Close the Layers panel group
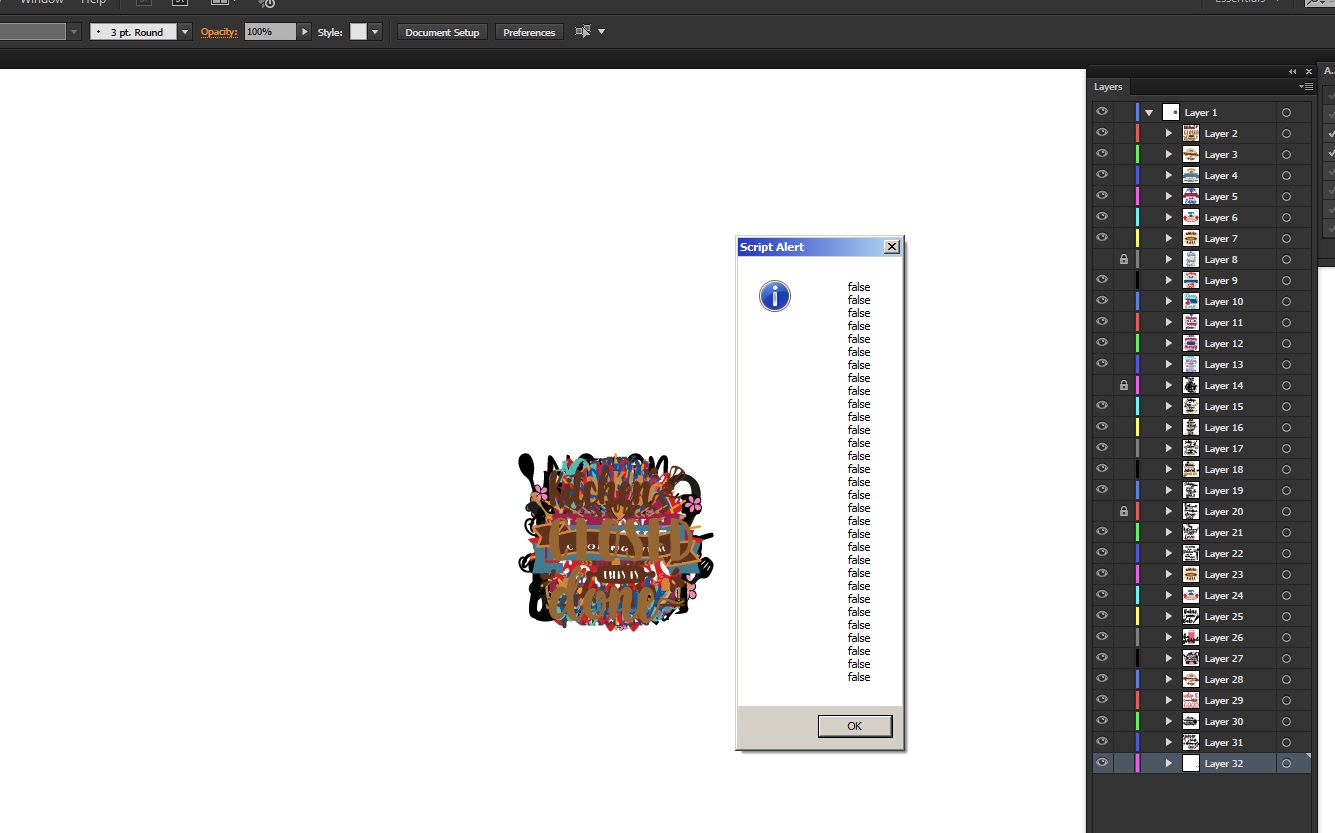Screen dimensions: 1335x833 pos(1309,72)
